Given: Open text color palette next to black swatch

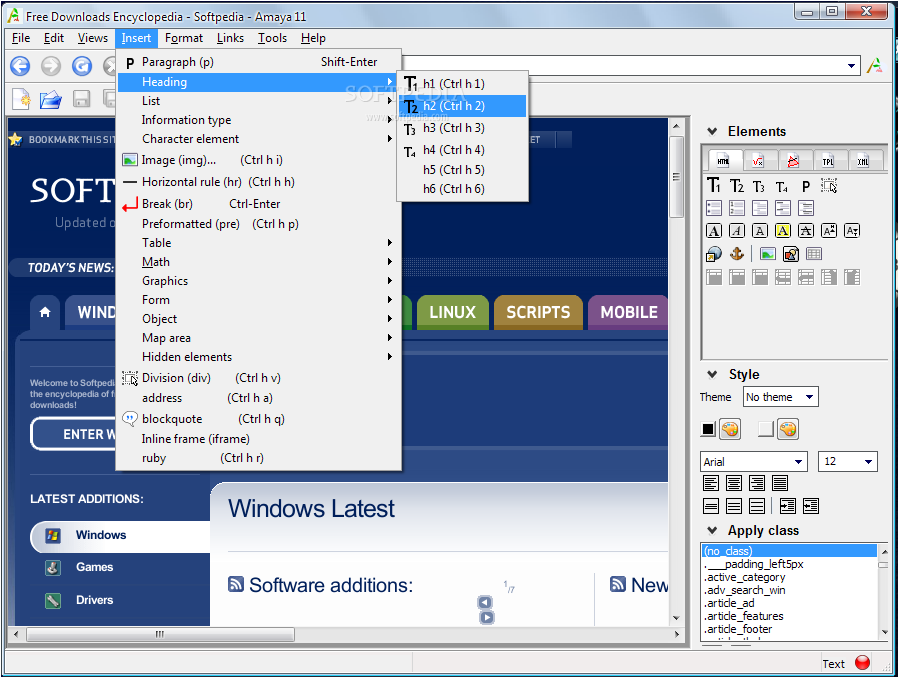Looking at the screenshot, I should pos(730,429).
